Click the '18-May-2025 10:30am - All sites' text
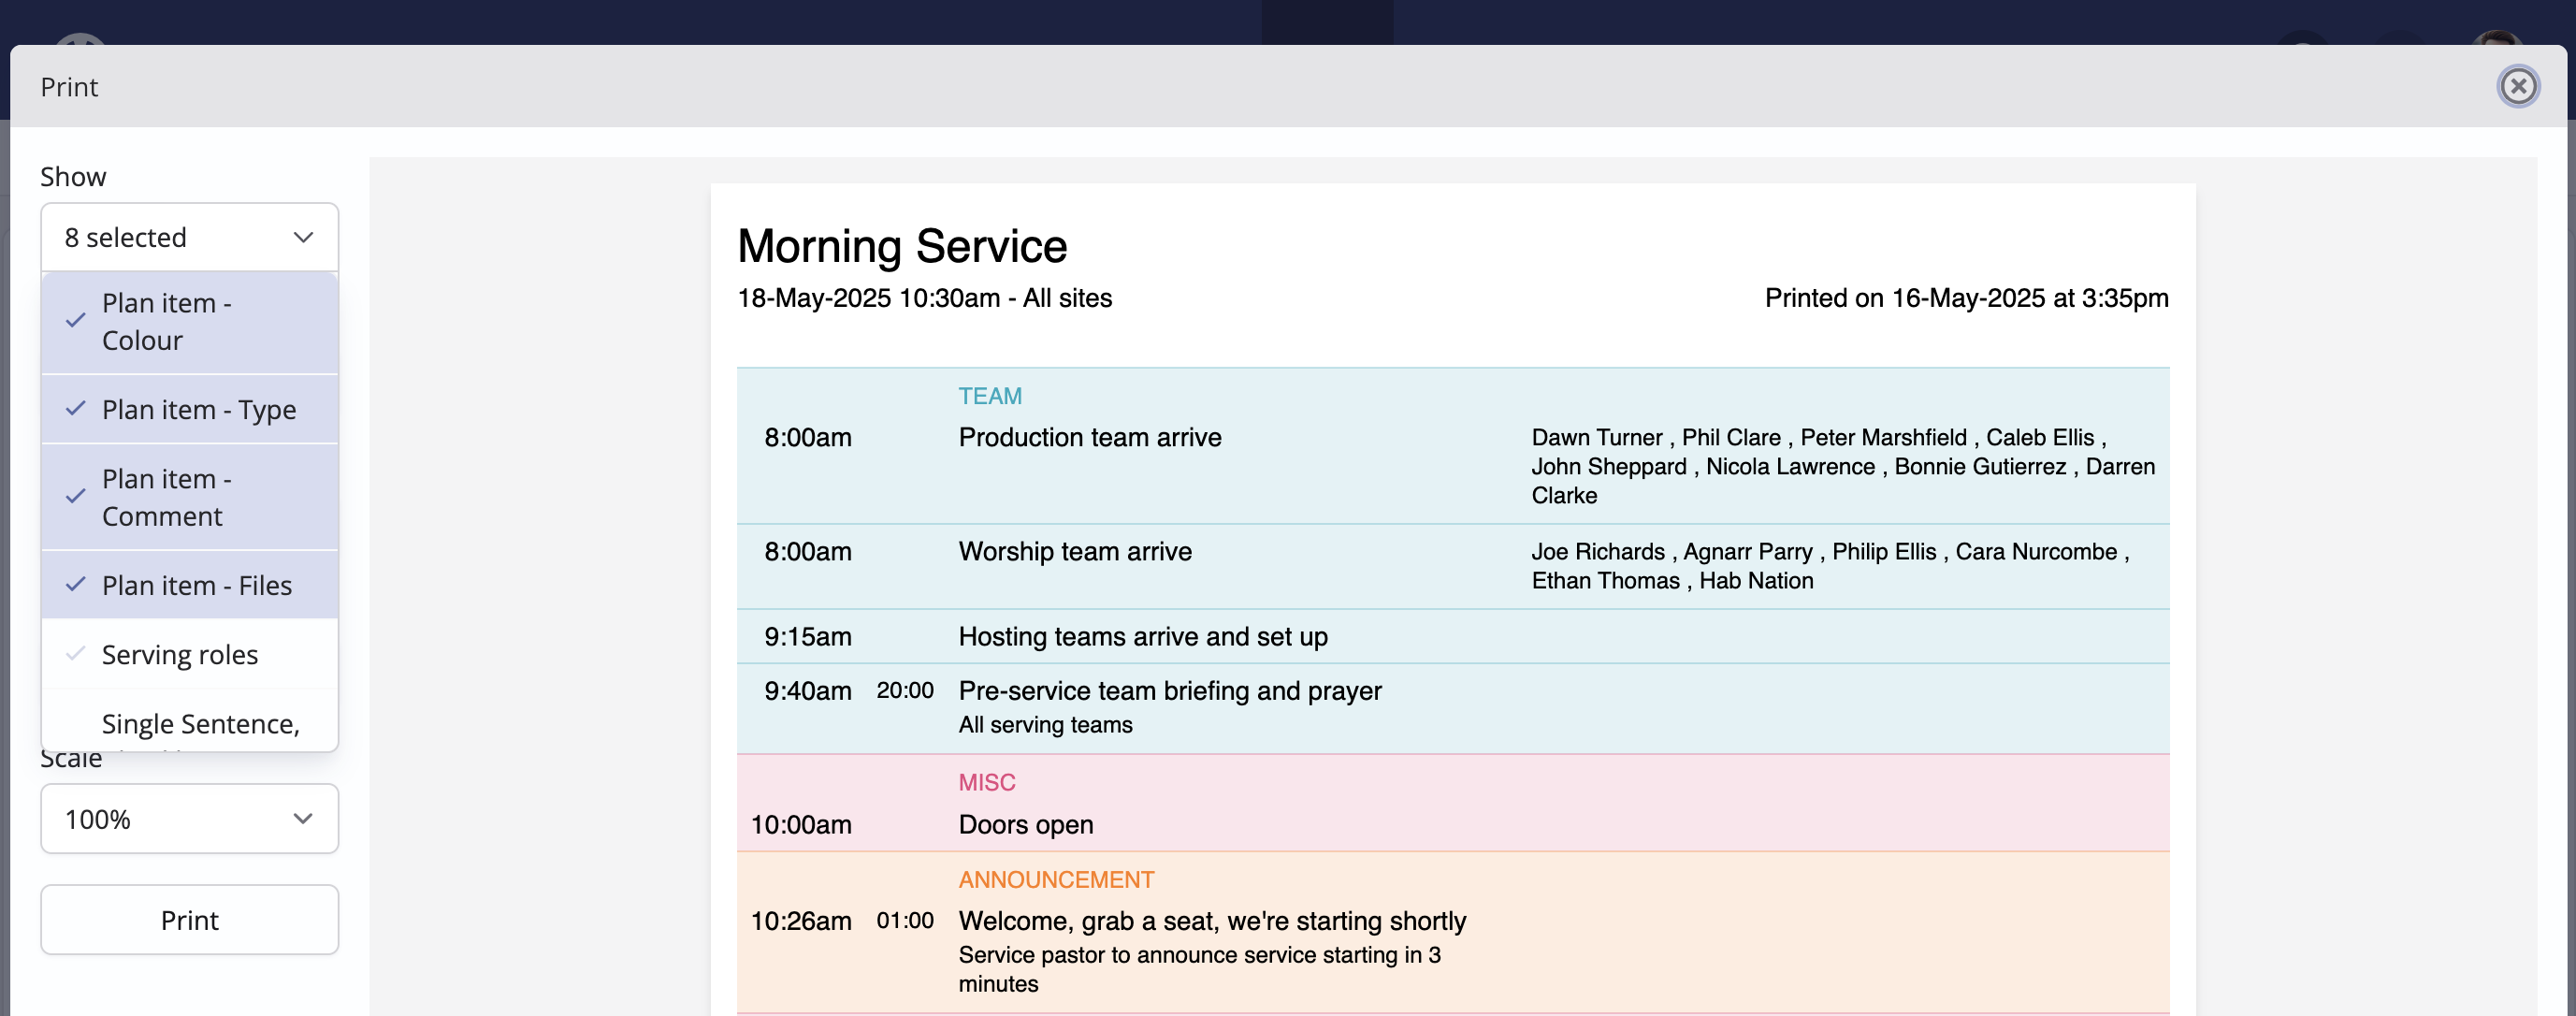 point(925,298)
